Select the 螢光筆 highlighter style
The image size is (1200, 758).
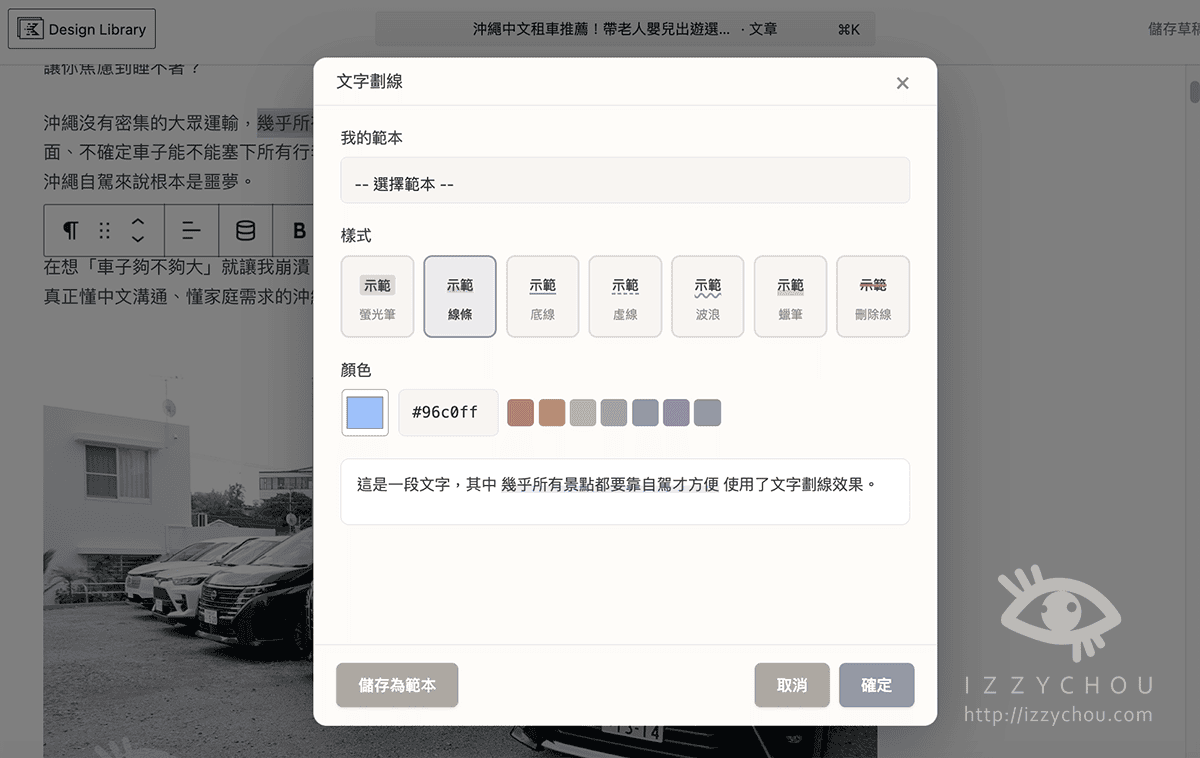(x=377, y=297)
